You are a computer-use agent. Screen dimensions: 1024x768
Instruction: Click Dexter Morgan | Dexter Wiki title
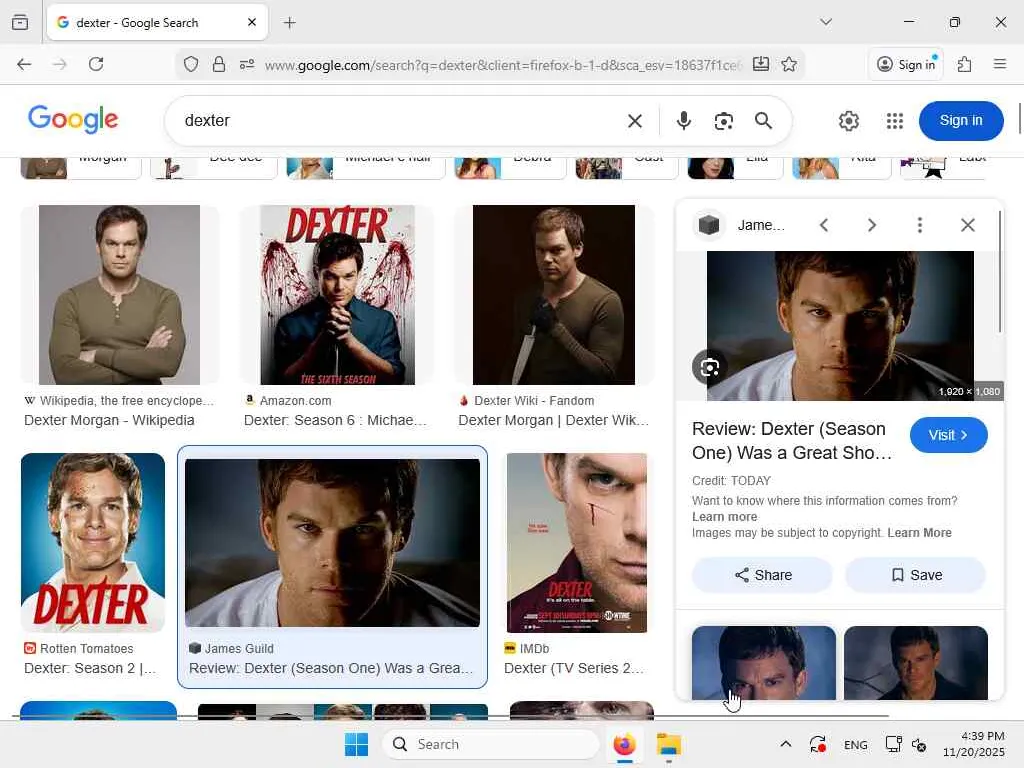tap(554, 420)
